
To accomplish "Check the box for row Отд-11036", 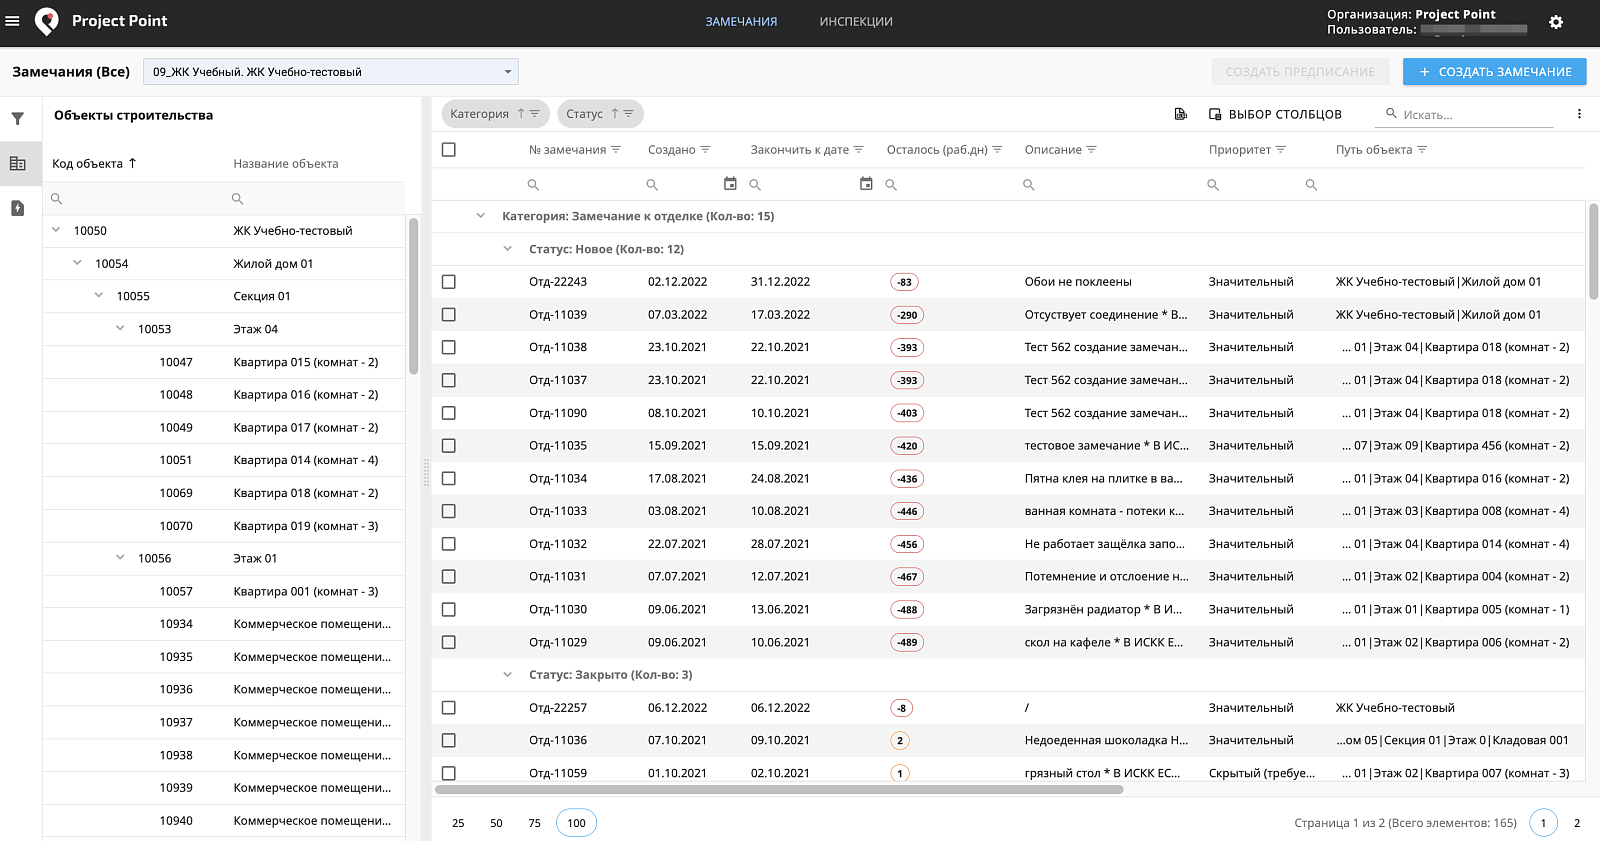I will [449, 741].
